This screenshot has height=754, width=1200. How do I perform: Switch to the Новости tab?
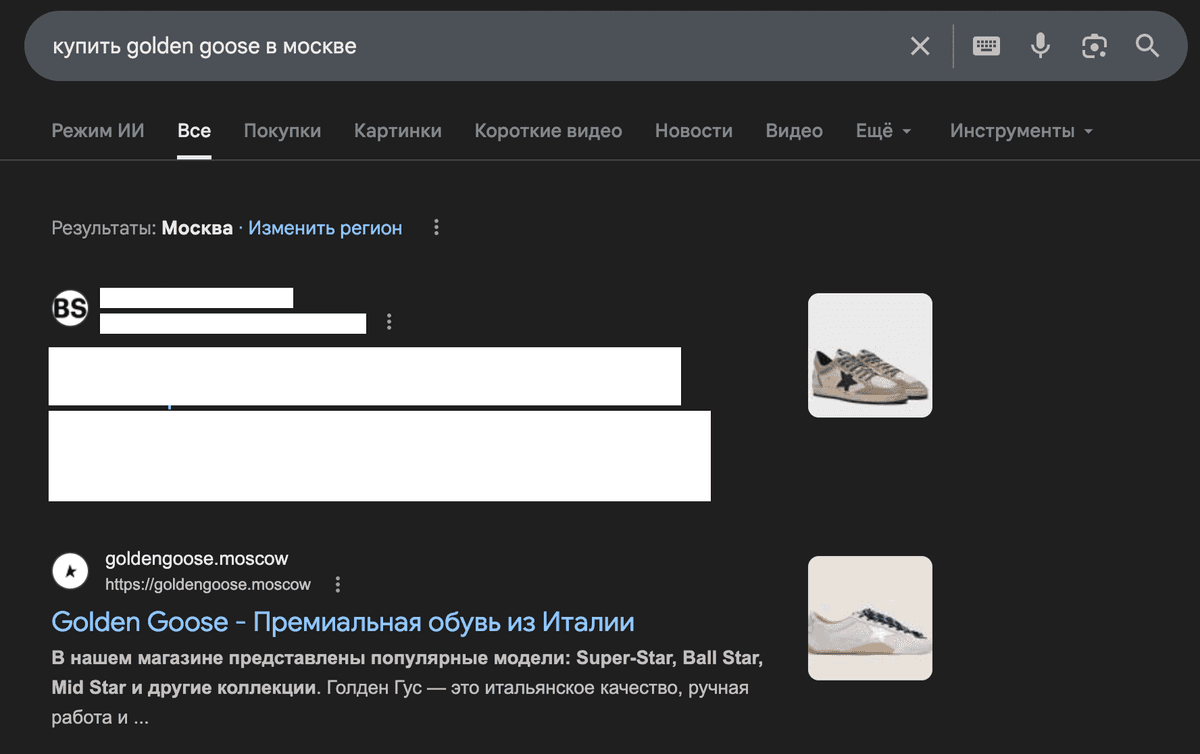[694, 131]
